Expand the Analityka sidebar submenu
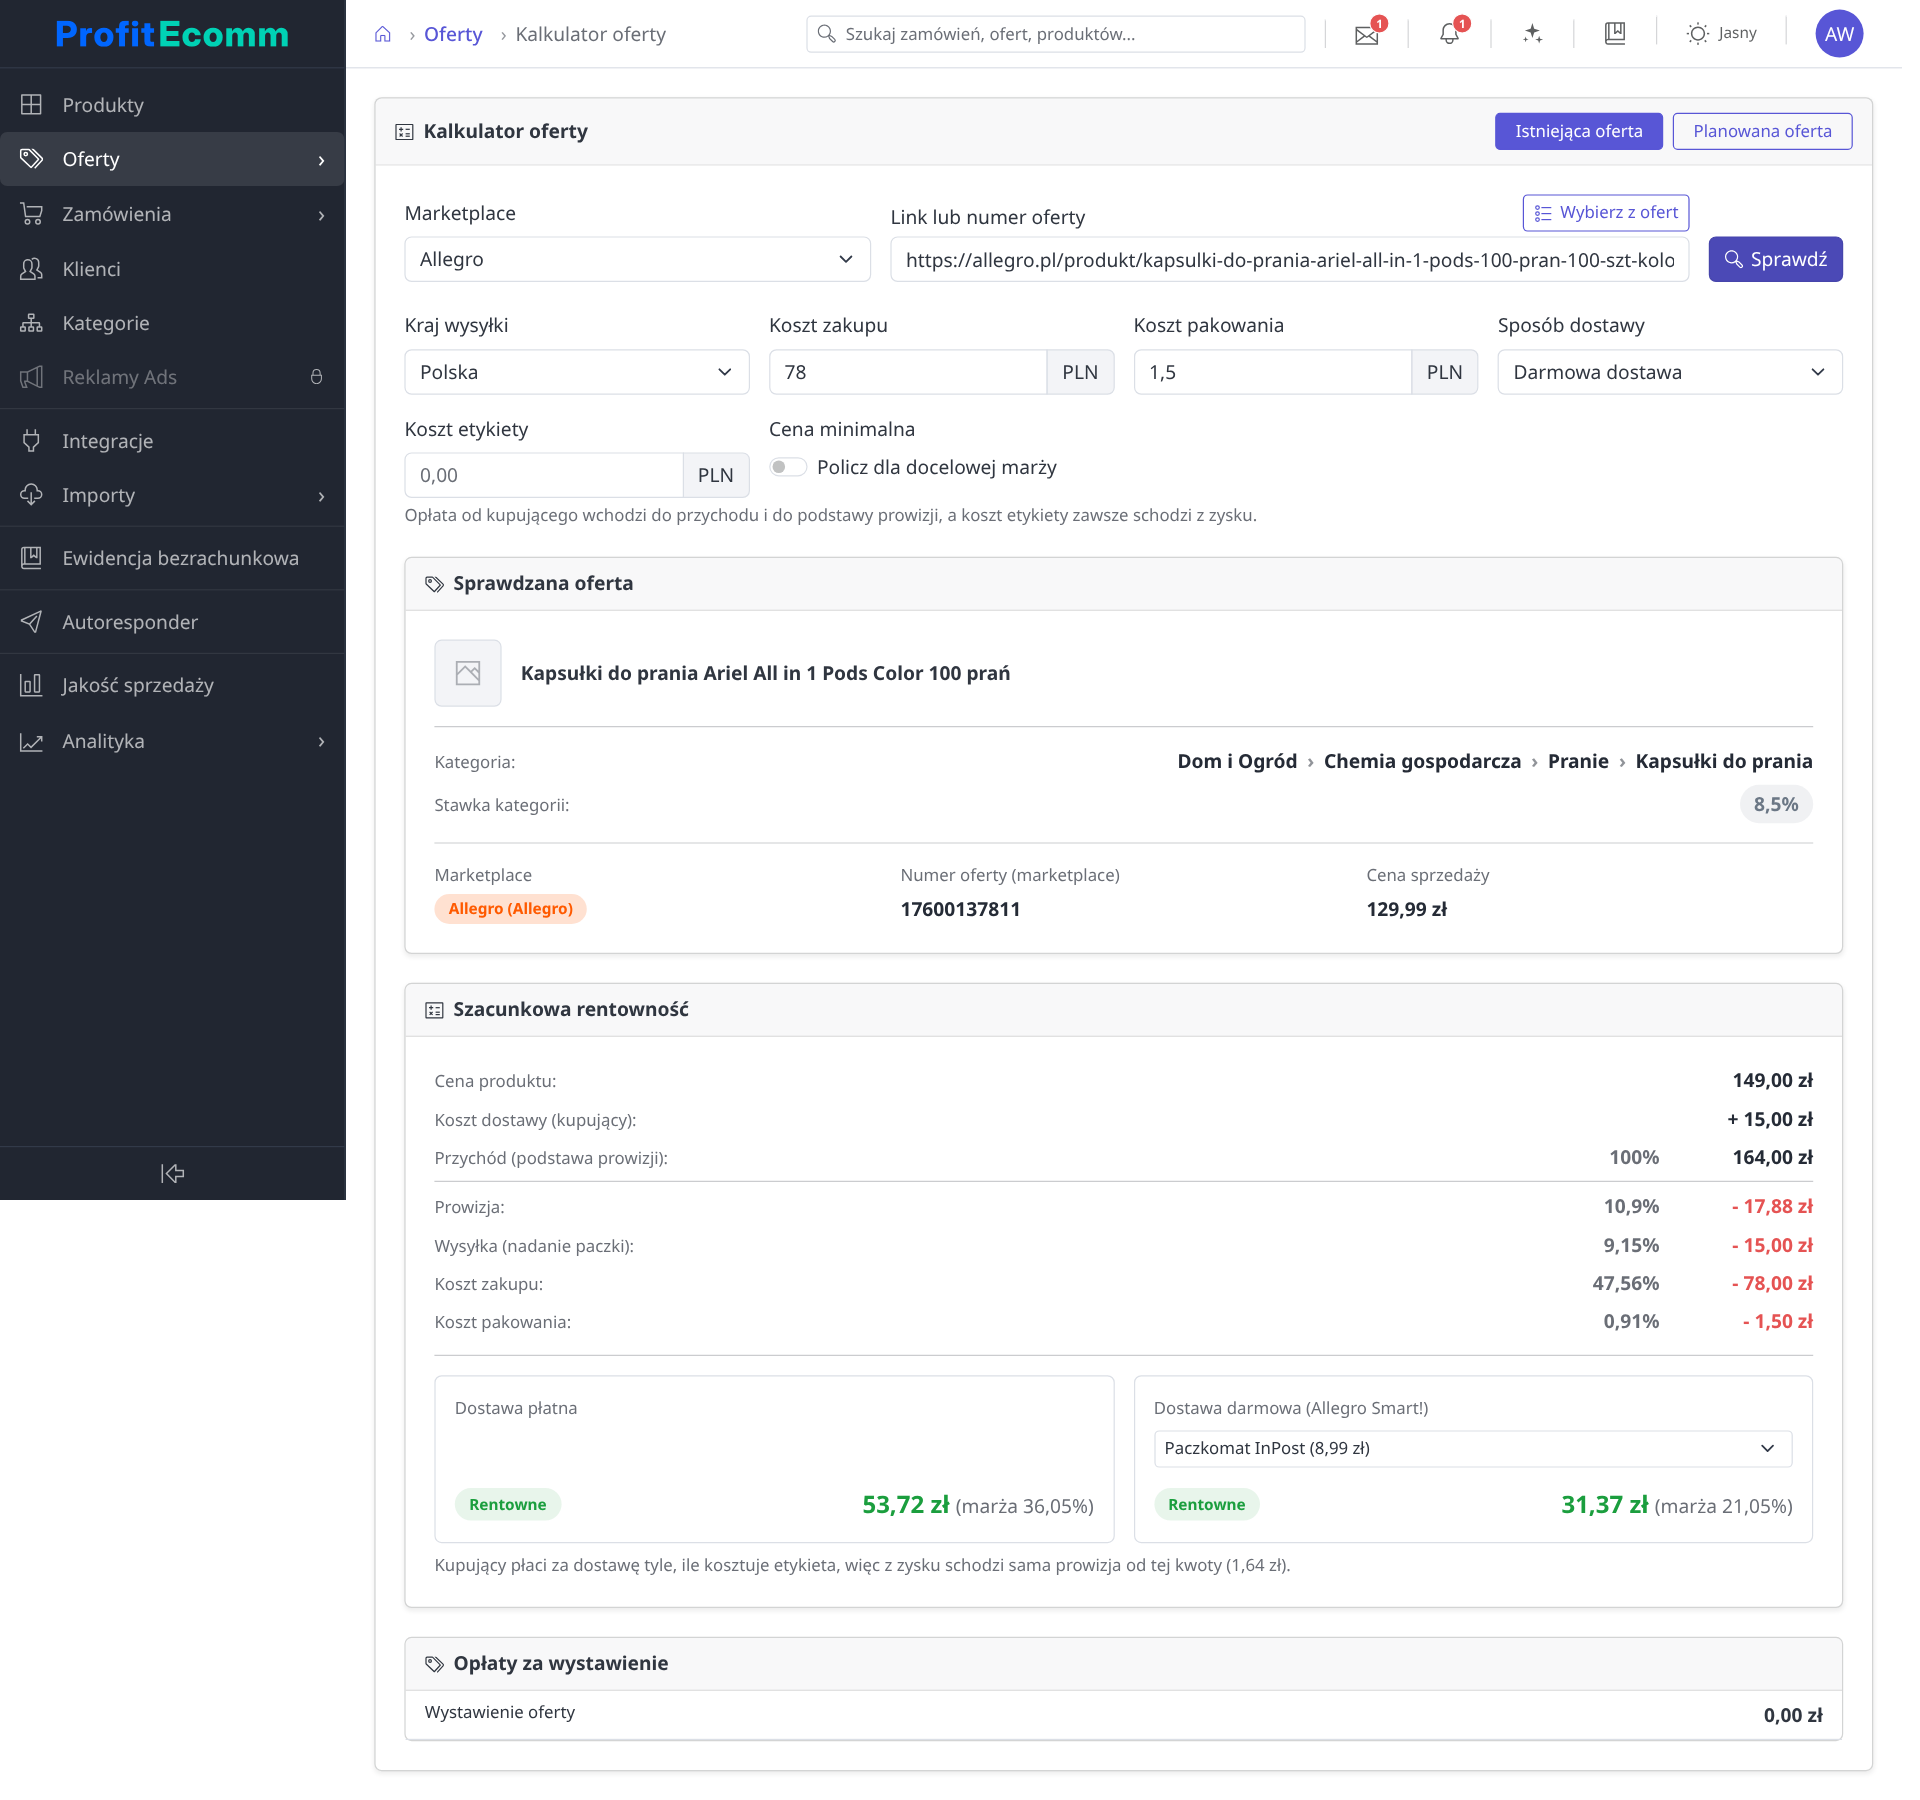This screenshot has height=1800, width=1920. coord(321,742)
